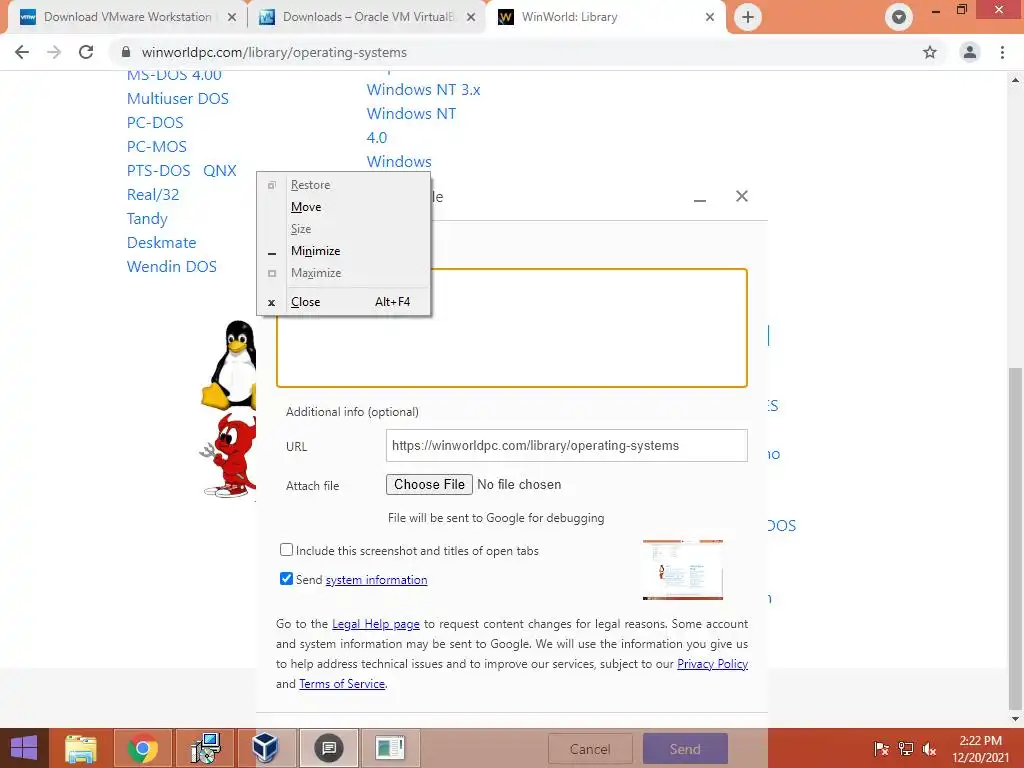Open the Terms of Service link
Image resolution: width=1024 pixels, height=768 pixels.
pos(342,684)
